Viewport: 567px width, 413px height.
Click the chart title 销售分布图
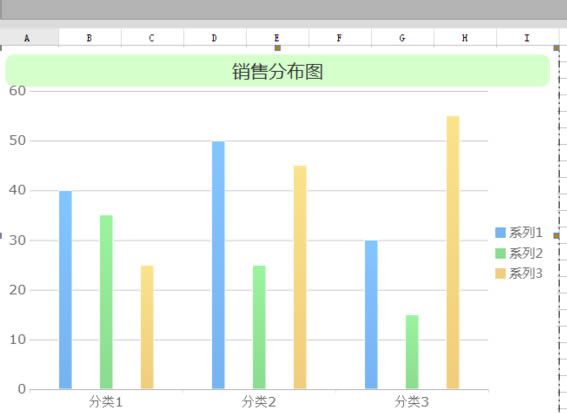(277, 71)
